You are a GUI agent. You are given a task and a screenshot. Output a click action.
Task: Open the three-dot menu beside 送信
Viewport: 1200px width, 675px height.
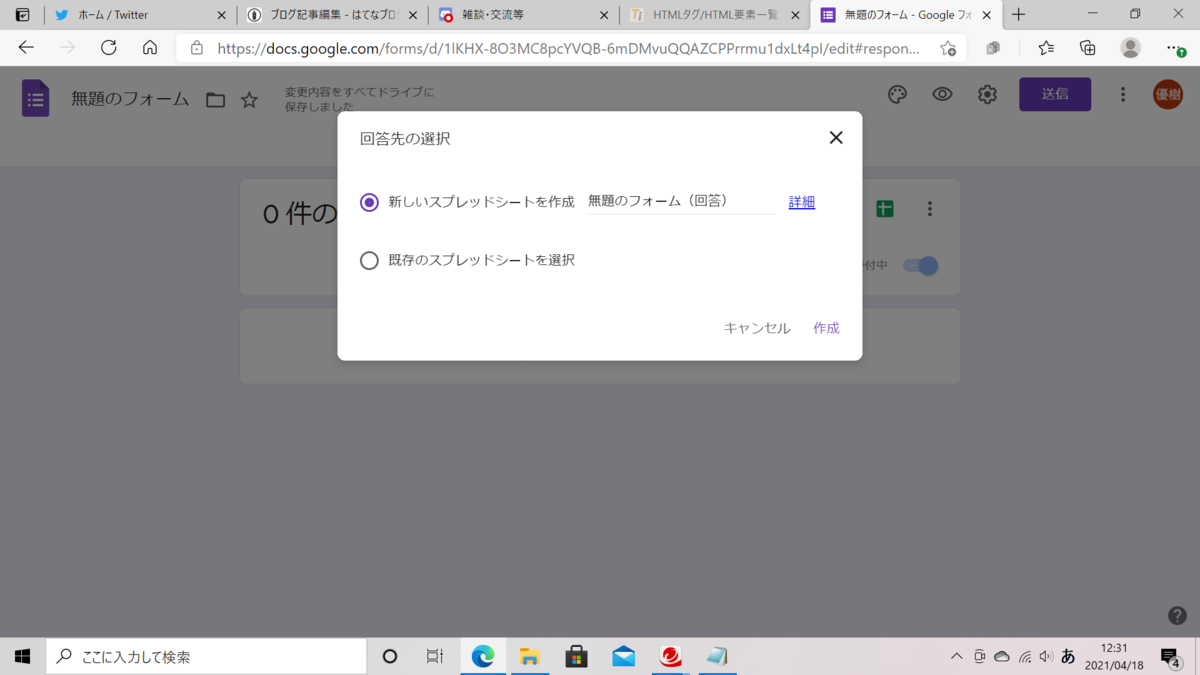click(x=1123, y=94)
